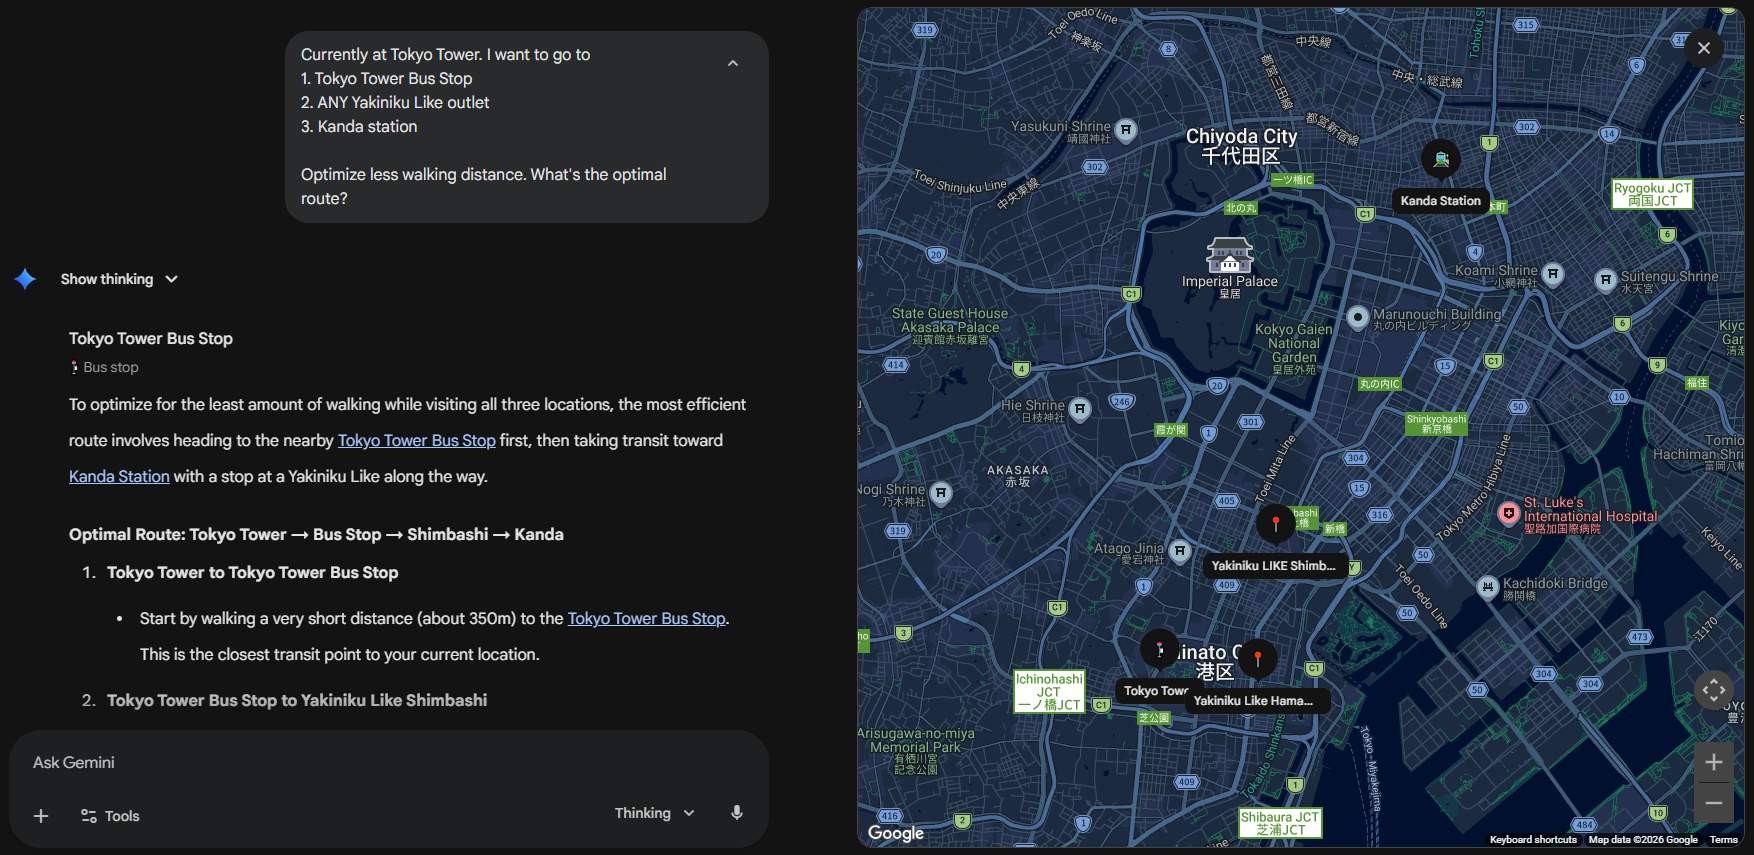Image resolution: width=1754 pixels, height=855 pixels.
Task: Expand the Show thinking section
Action: tap(119, 279)
